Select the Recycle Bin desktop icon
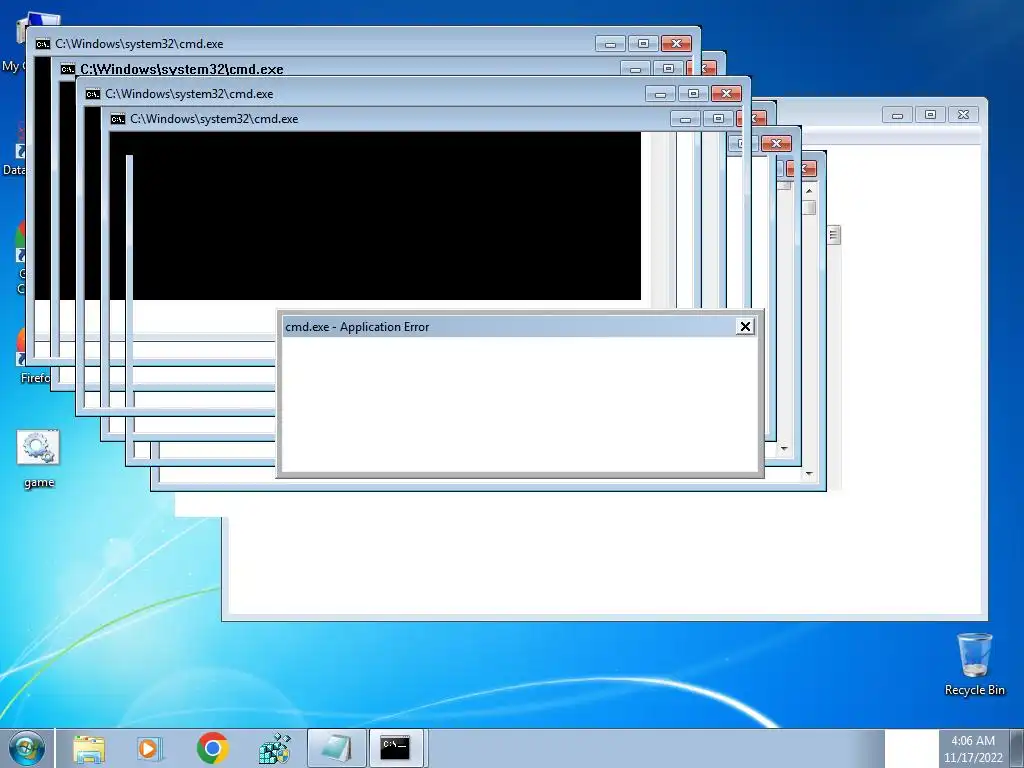Screen dimensions: 1024x768 (974, 665)
